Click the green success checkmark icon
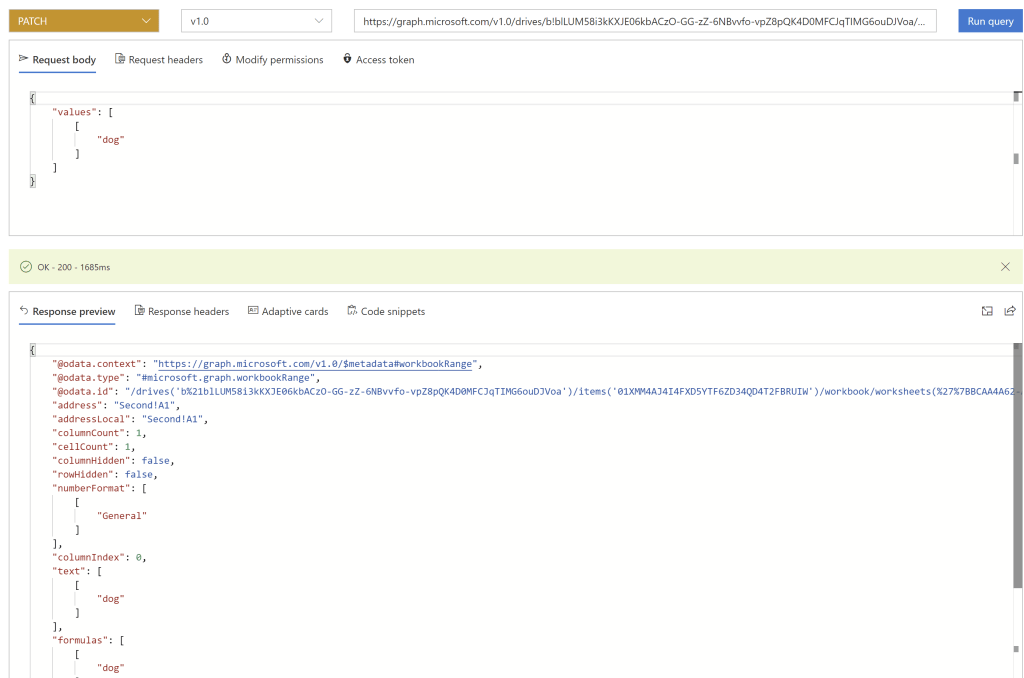This screenshot has height=678, width=1024. pos(26,267)
